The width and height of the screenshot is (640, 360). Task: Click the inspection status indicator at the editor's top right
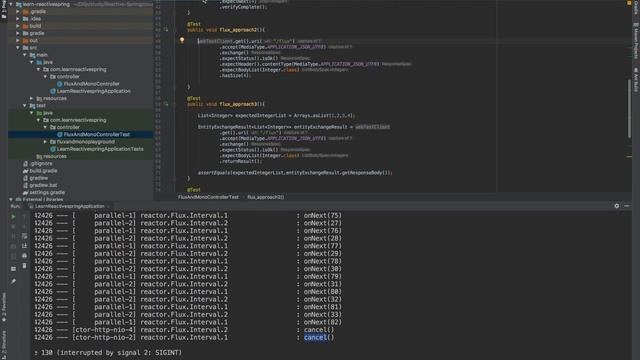click(x=629, y=3)
